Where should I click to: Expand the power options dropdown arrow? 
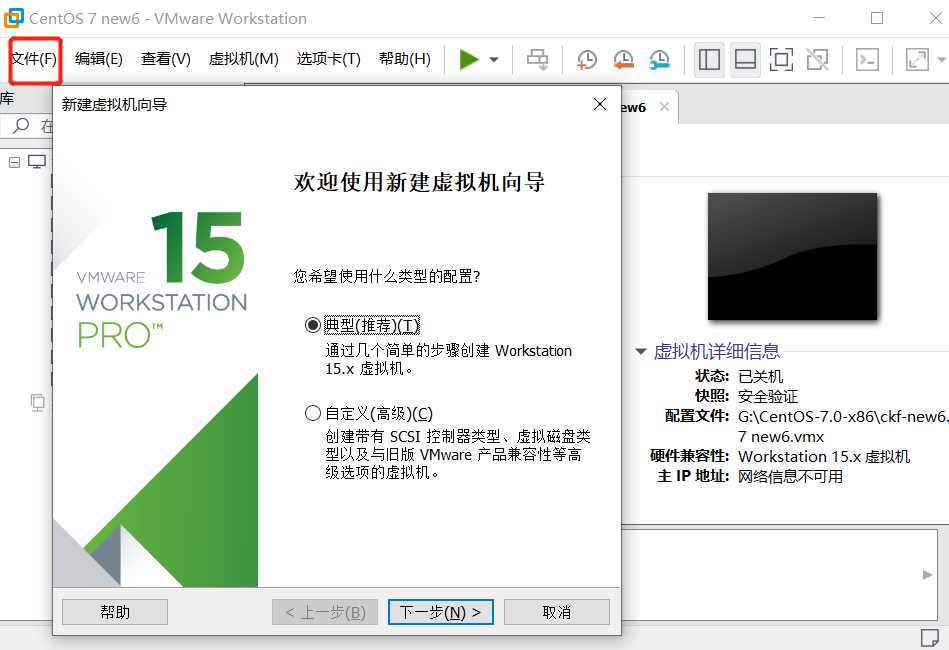(494, 59)
